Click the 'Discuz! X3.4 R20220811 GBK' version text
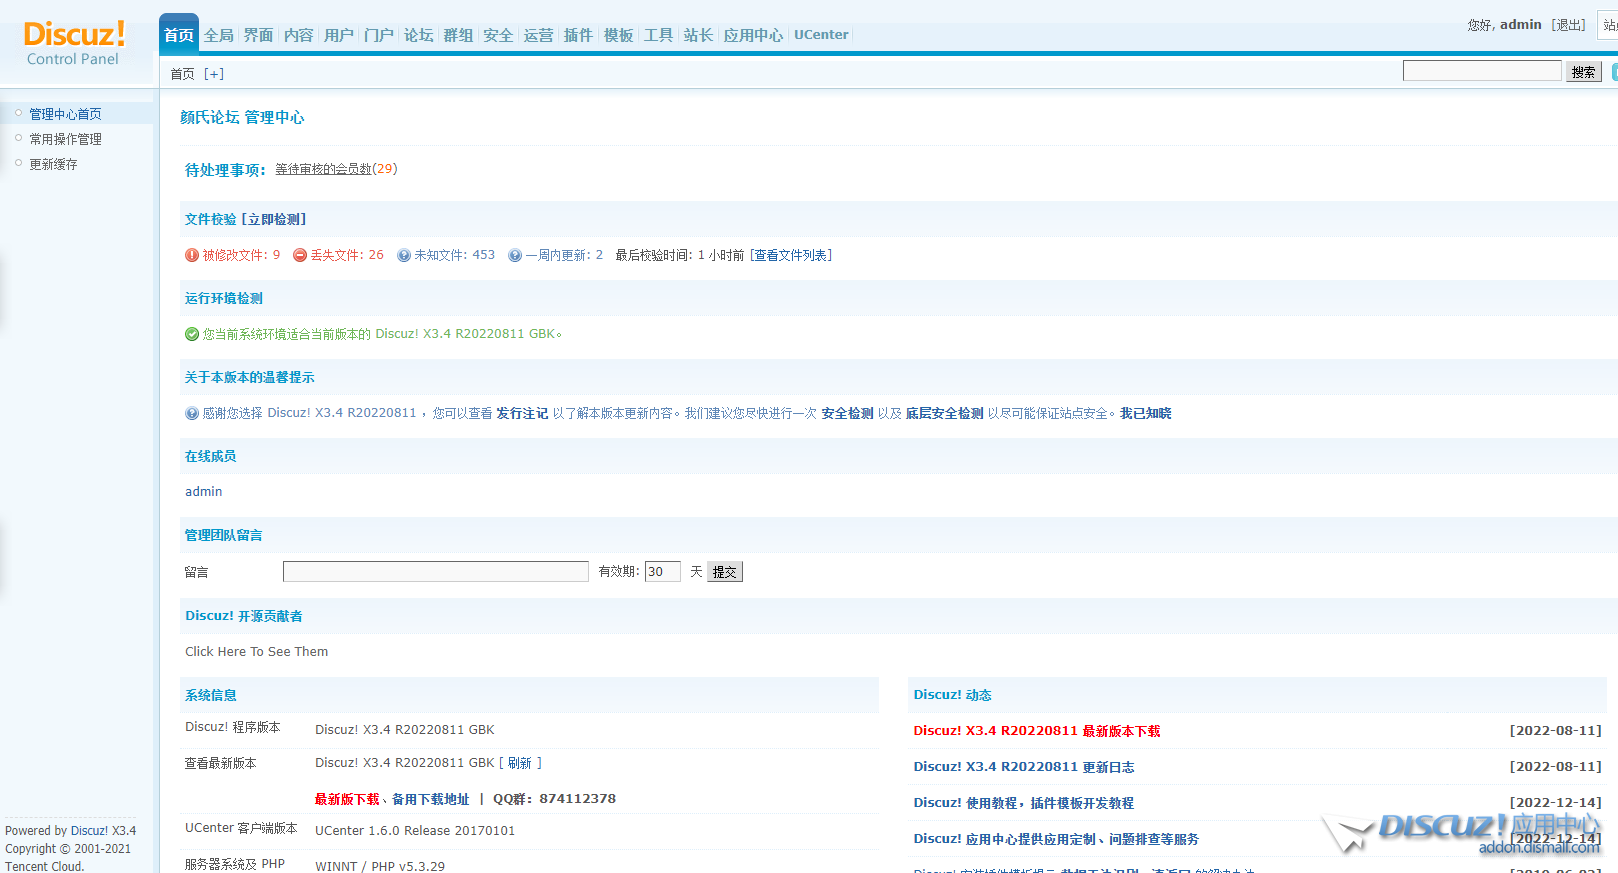 point(405,730)
